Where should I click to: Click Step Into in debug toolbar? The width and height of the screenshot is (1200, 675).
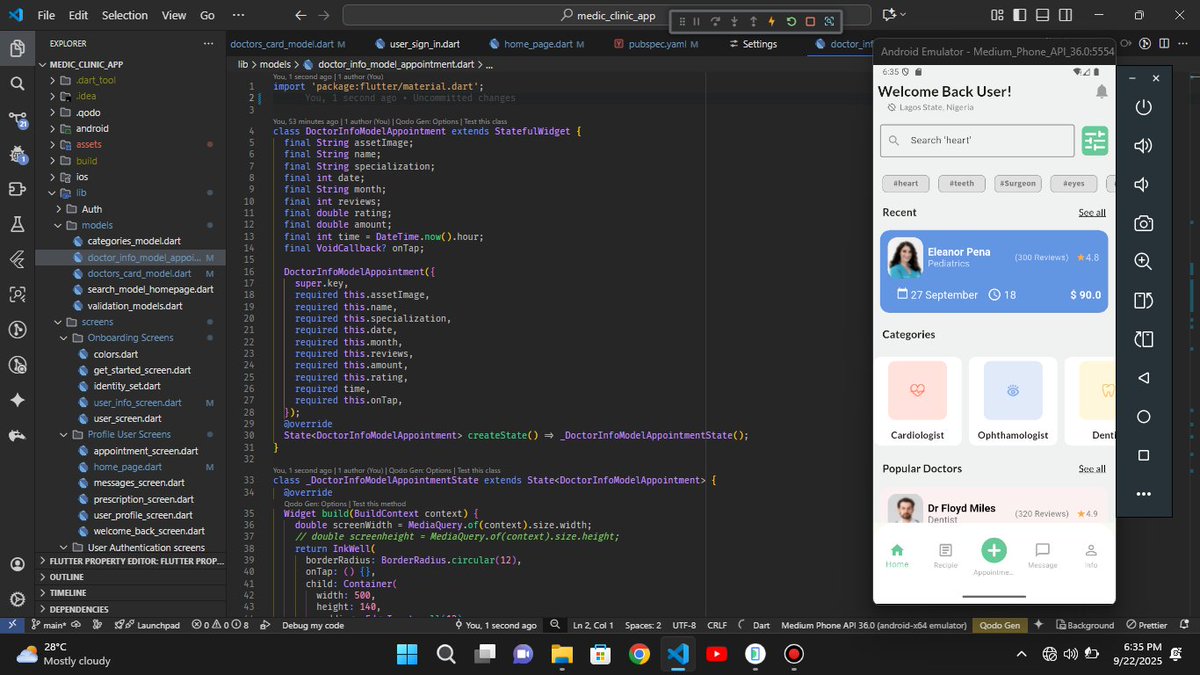coord(734,21)
